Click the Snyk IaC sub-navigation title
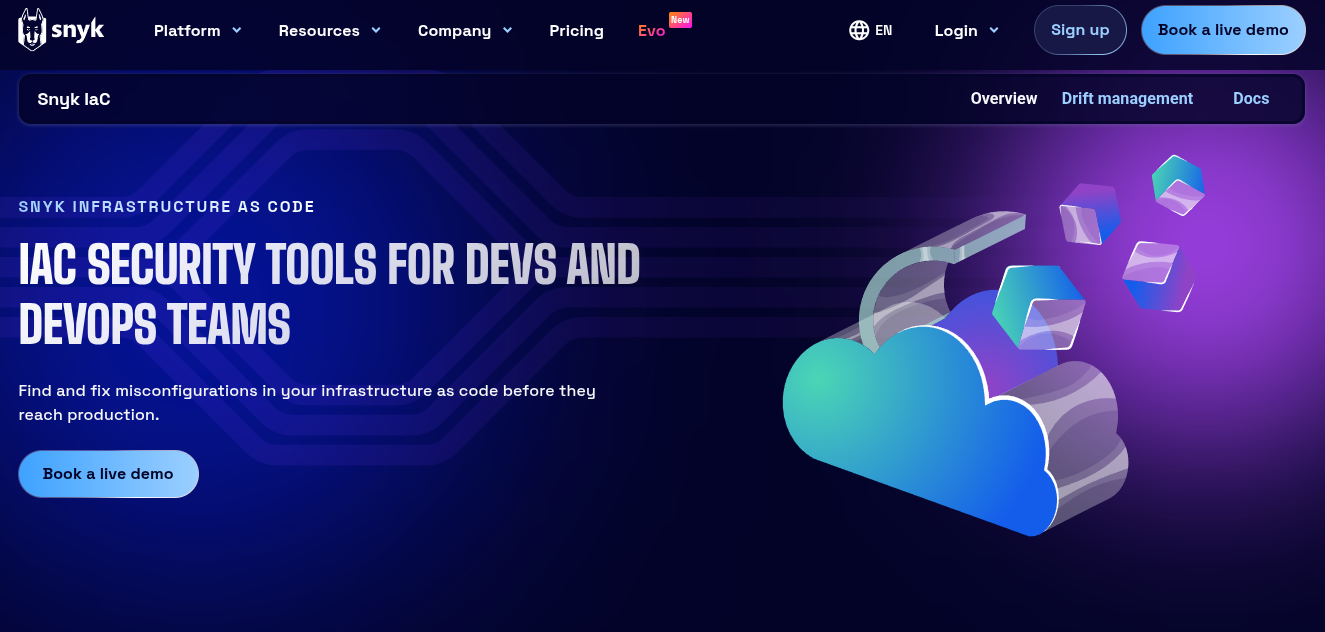Image resolution: width=1325 pixels, height=632 pixels. (x=74, y=99)
